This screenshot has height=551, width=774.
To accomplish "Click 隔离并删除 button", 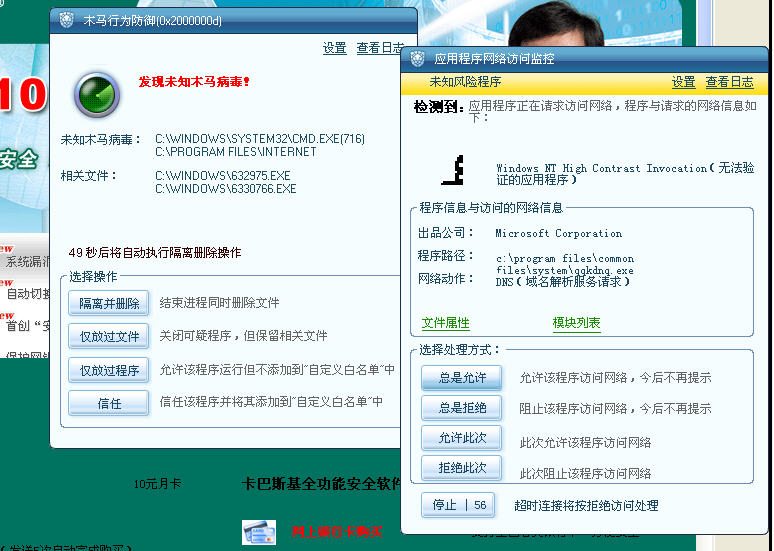I will pyautogui.click(x=109, y=304).
